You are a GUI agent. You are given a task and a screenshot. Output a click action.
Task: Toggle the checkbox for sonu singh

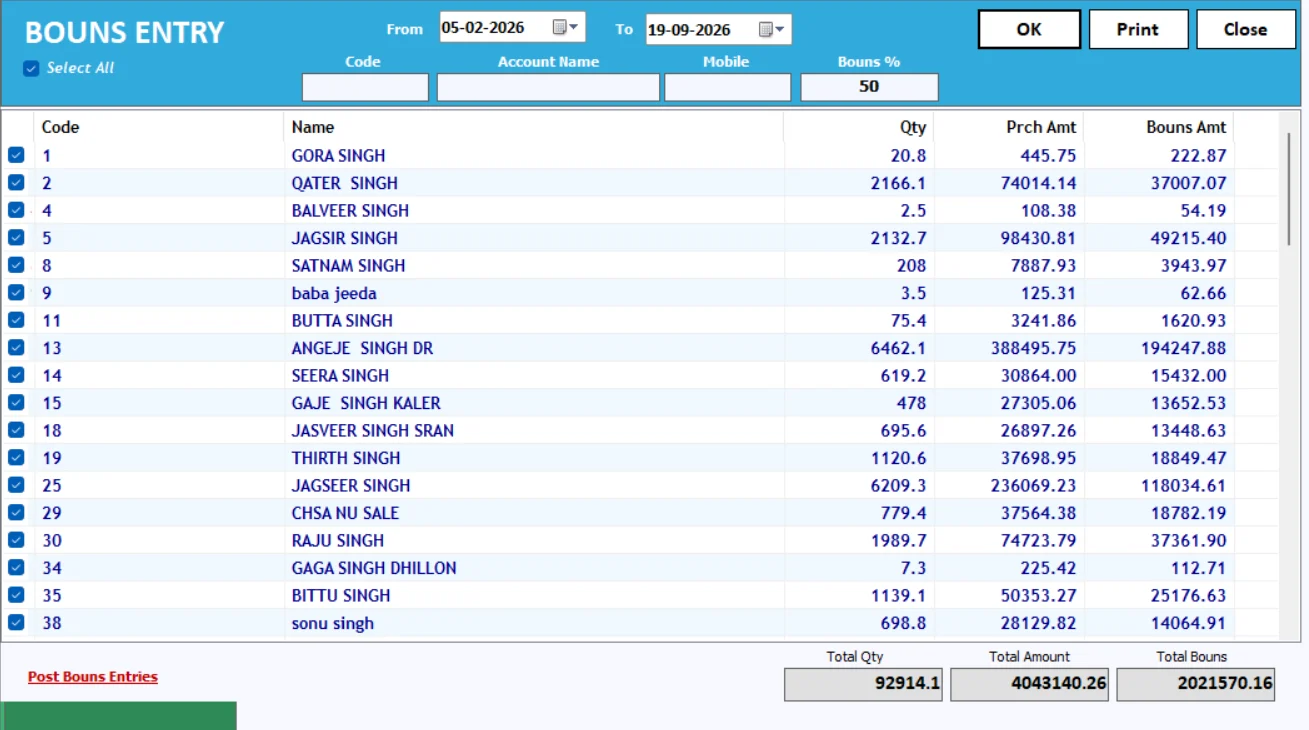tap(16, 623)
